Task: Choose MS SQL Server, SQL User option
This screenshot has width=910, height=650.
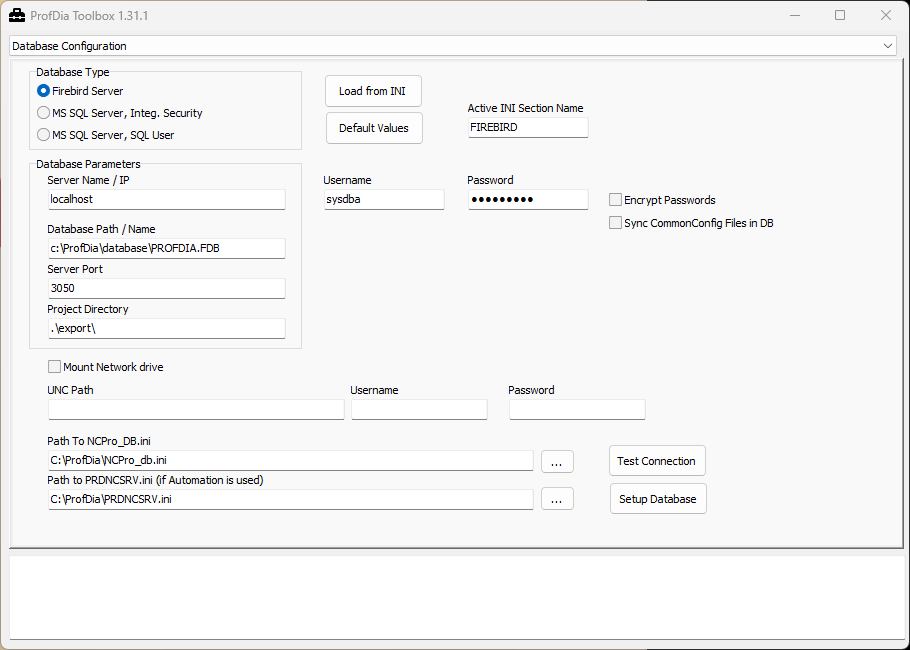Action: [44, 135]
